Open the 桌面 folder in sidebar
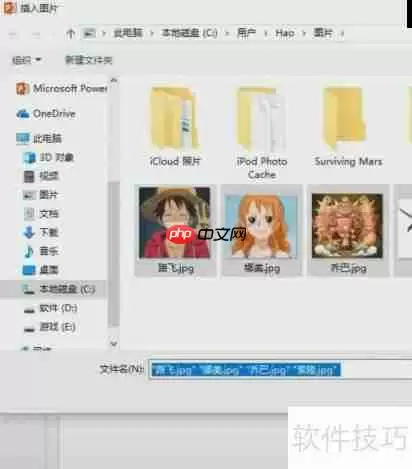Image resolution: width=412 pixels, height=469 pixels. pyautogui.click(x=41, y=270)
